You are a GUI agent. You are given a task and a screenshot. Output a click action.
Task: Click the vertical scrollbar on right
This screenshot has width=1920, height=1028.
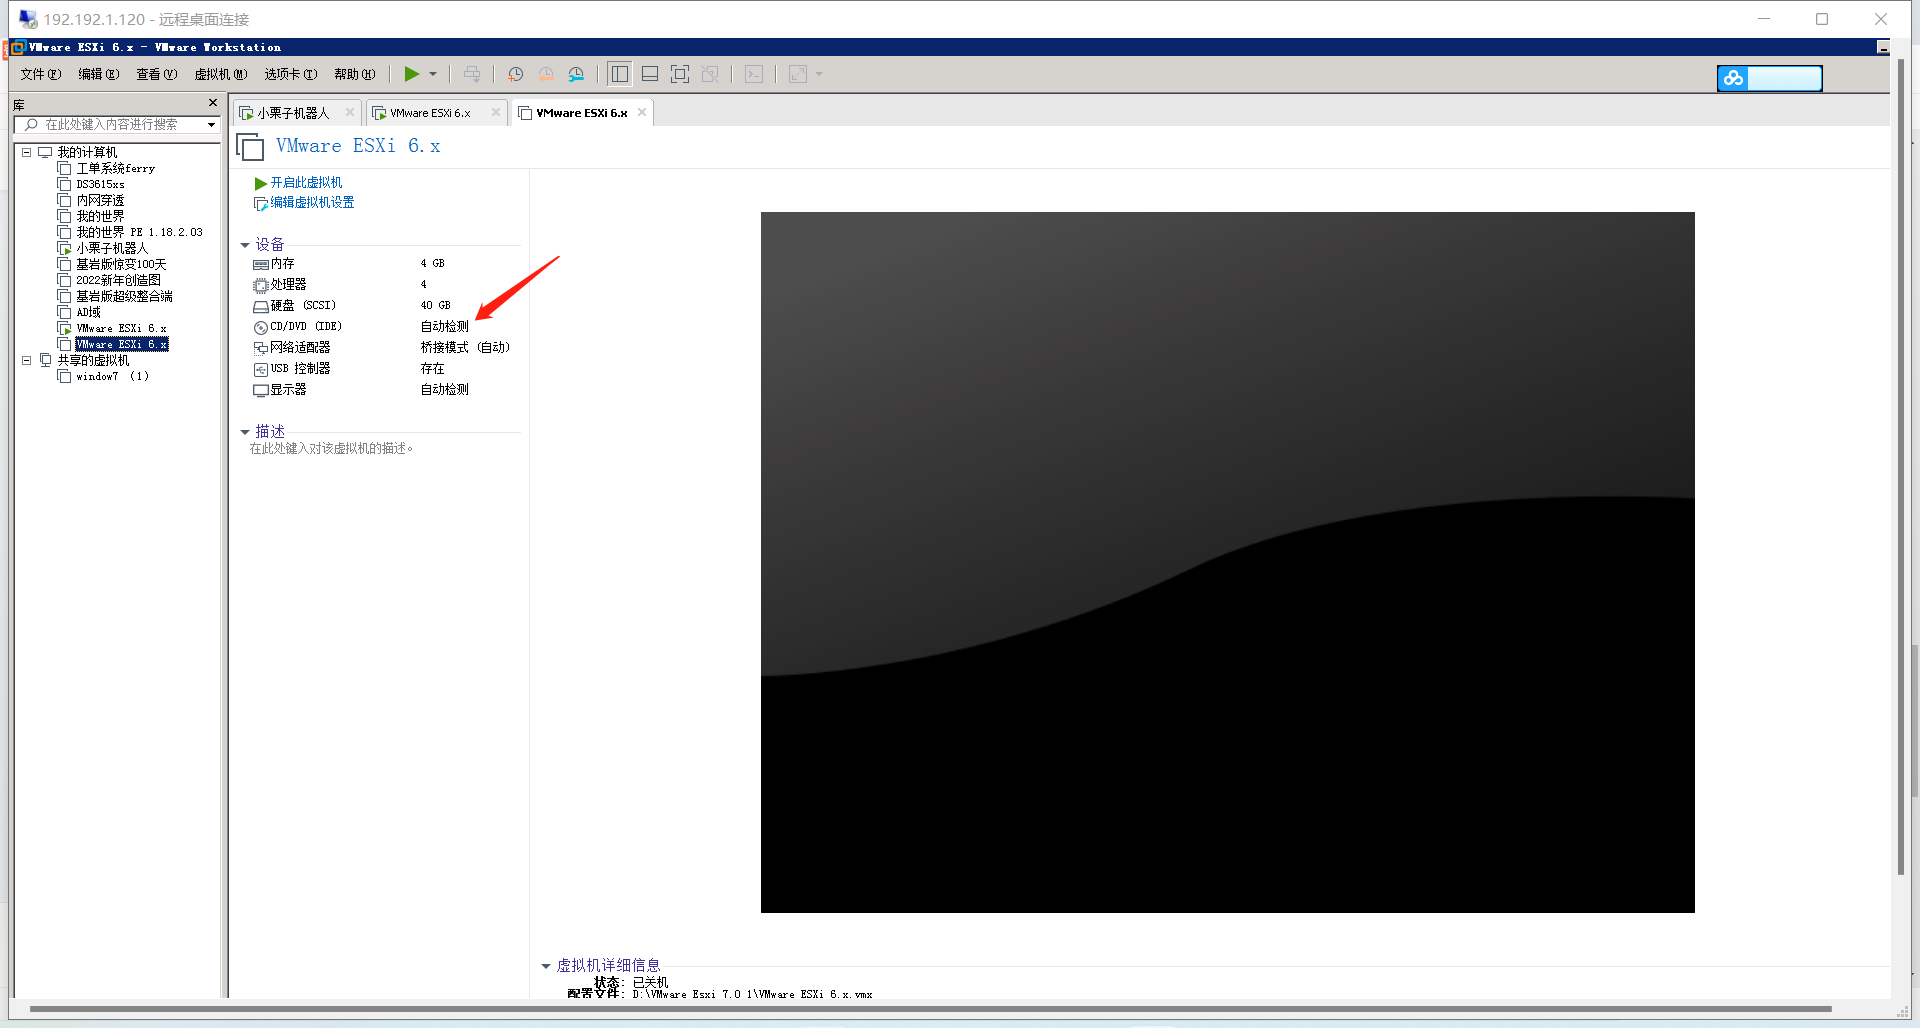coord(1901,467)
